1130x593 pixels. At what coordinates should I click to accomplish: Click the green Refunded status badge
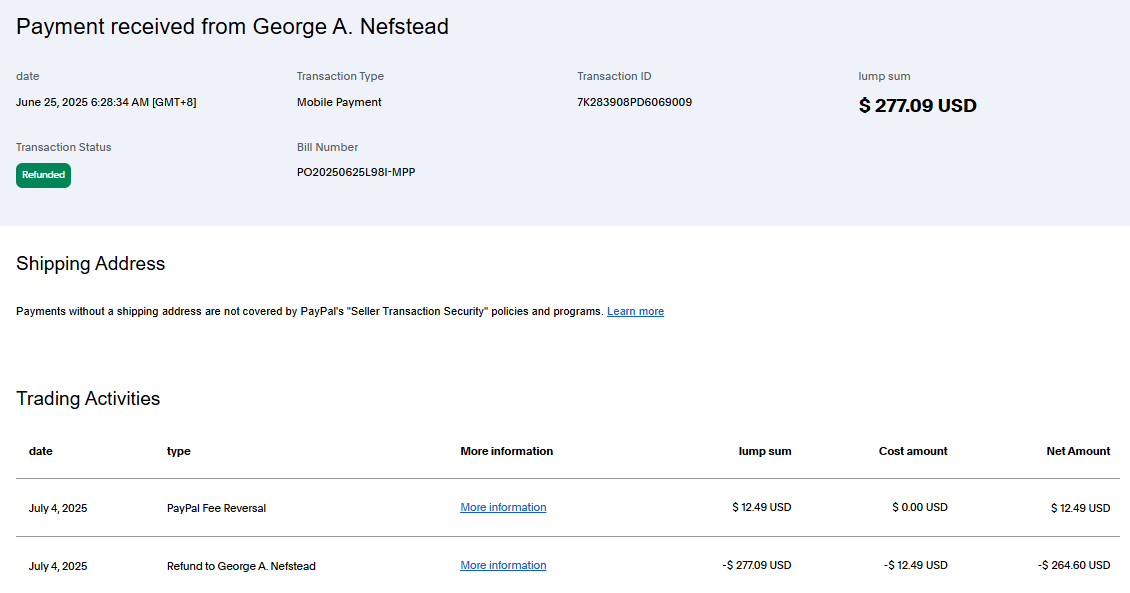click(x=43, y=175)
